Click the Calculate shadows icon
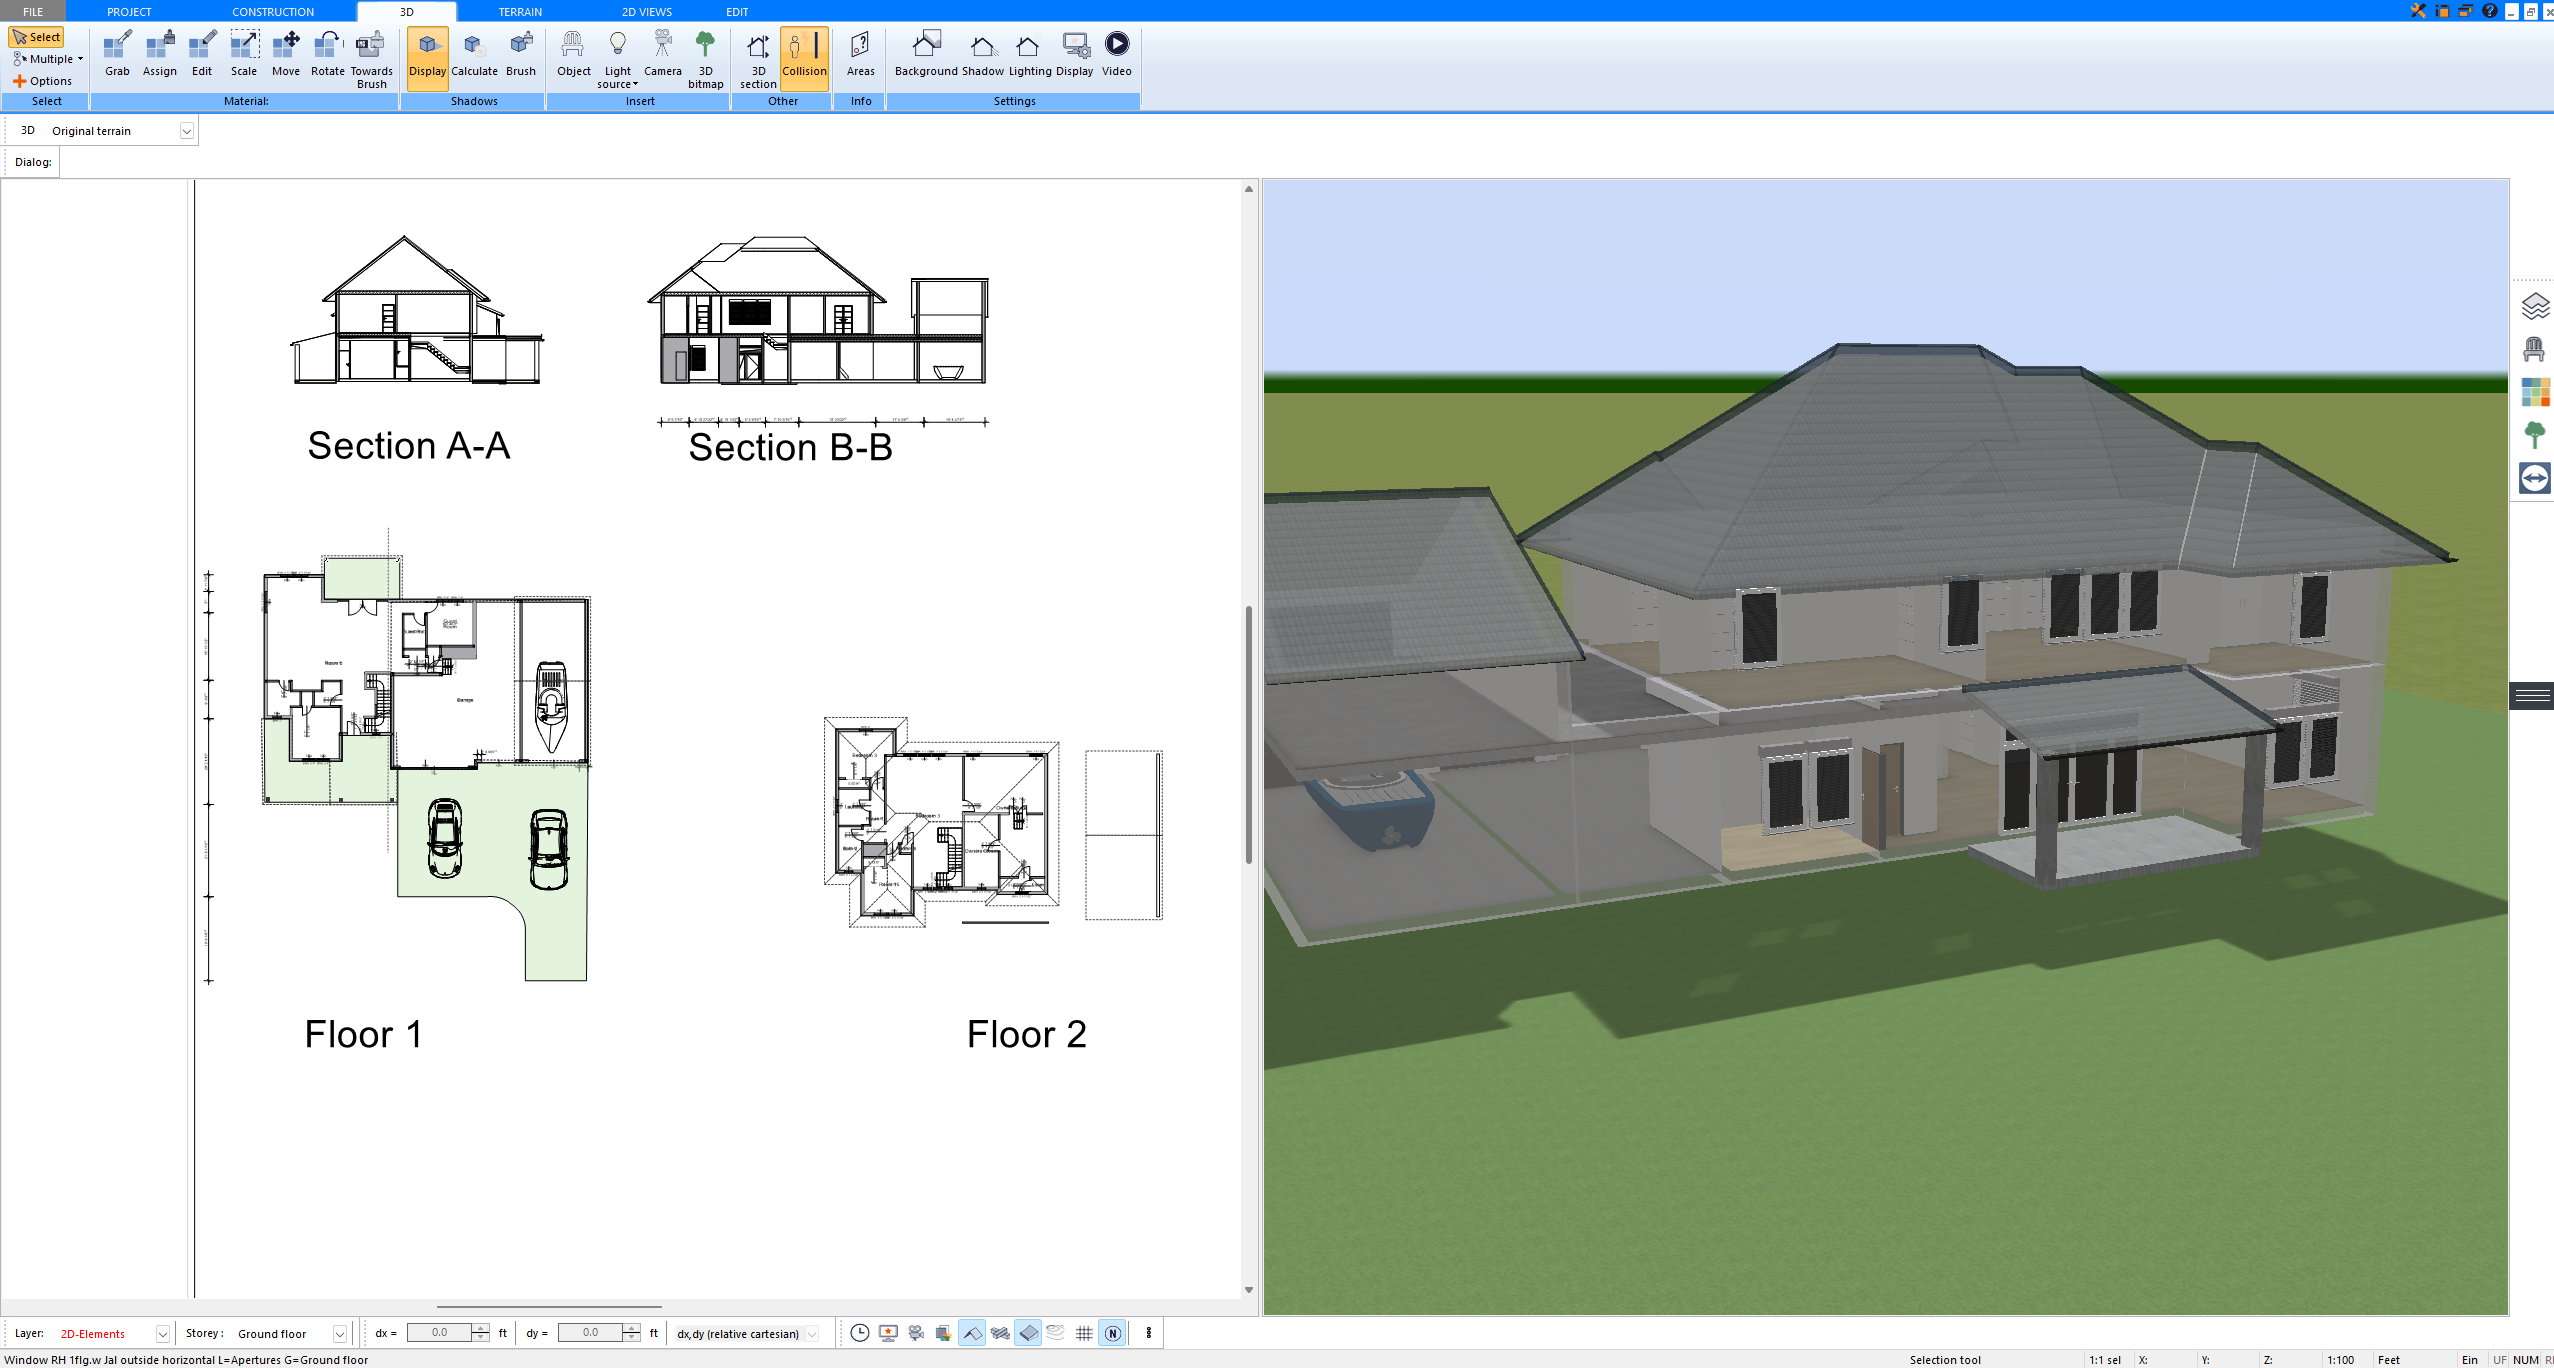This screenshot has width=2554, height=1368. [474, 54]
